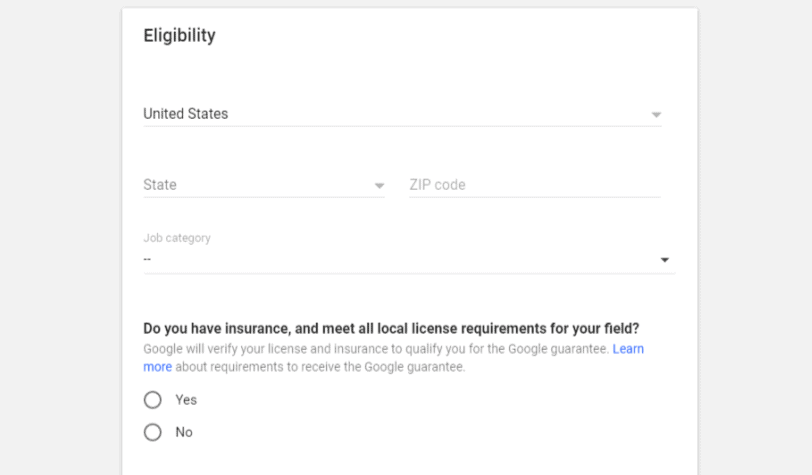Click the Eligibility heading
812x475 pixels.
179,35
